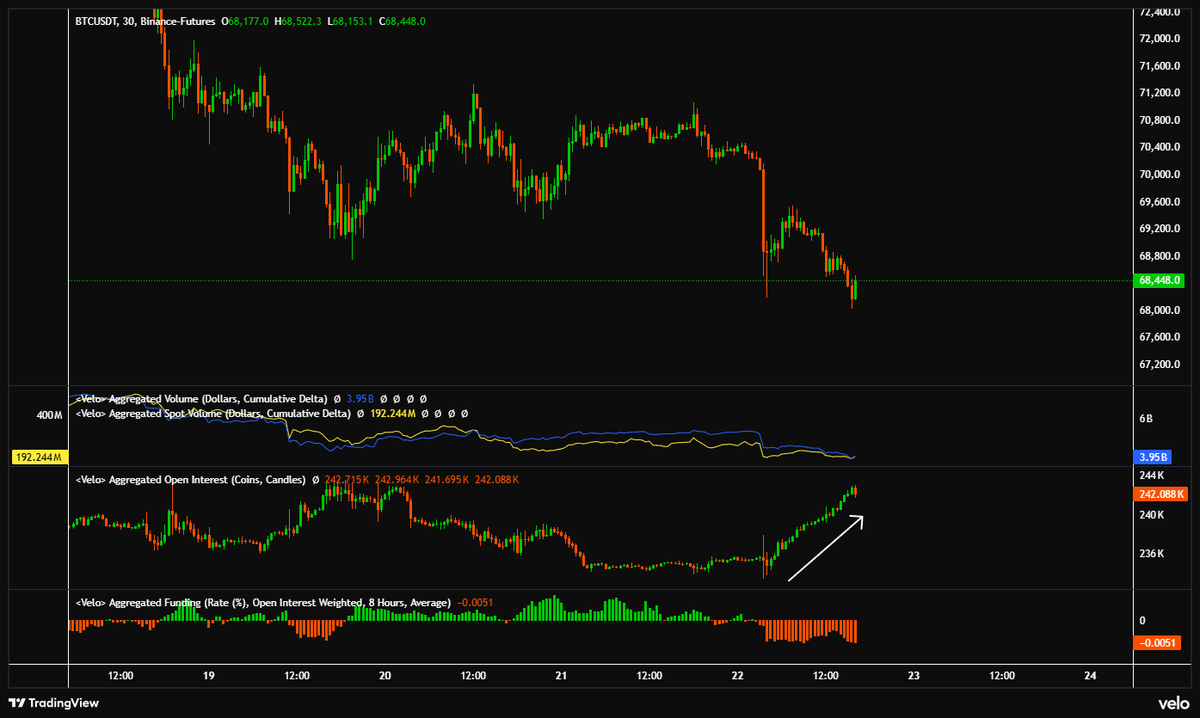Click the 67,600.0 price axis label
1200x718 pixels.
click(x=1161, y=337)
